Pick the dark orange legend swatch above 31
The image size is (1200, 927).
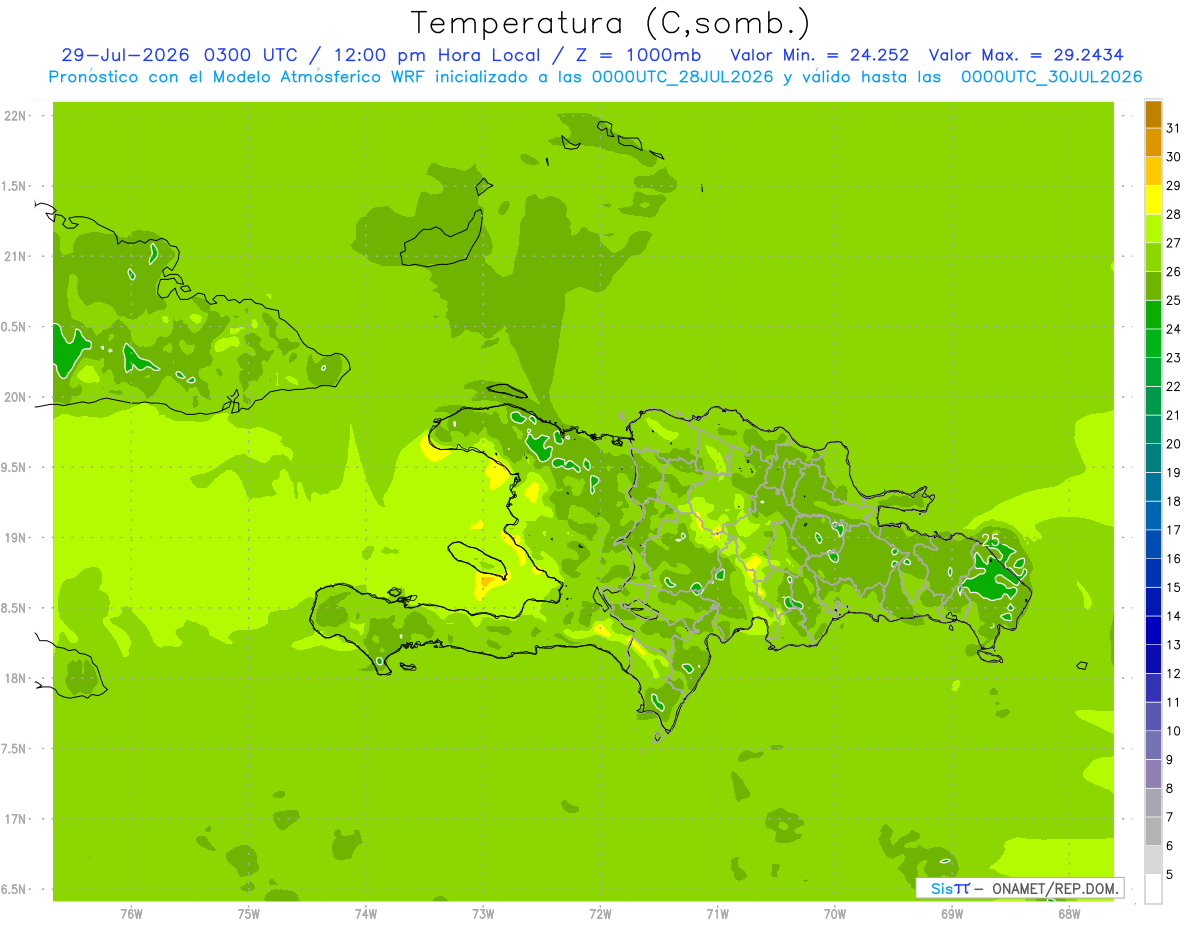[x=1153, y=114]
